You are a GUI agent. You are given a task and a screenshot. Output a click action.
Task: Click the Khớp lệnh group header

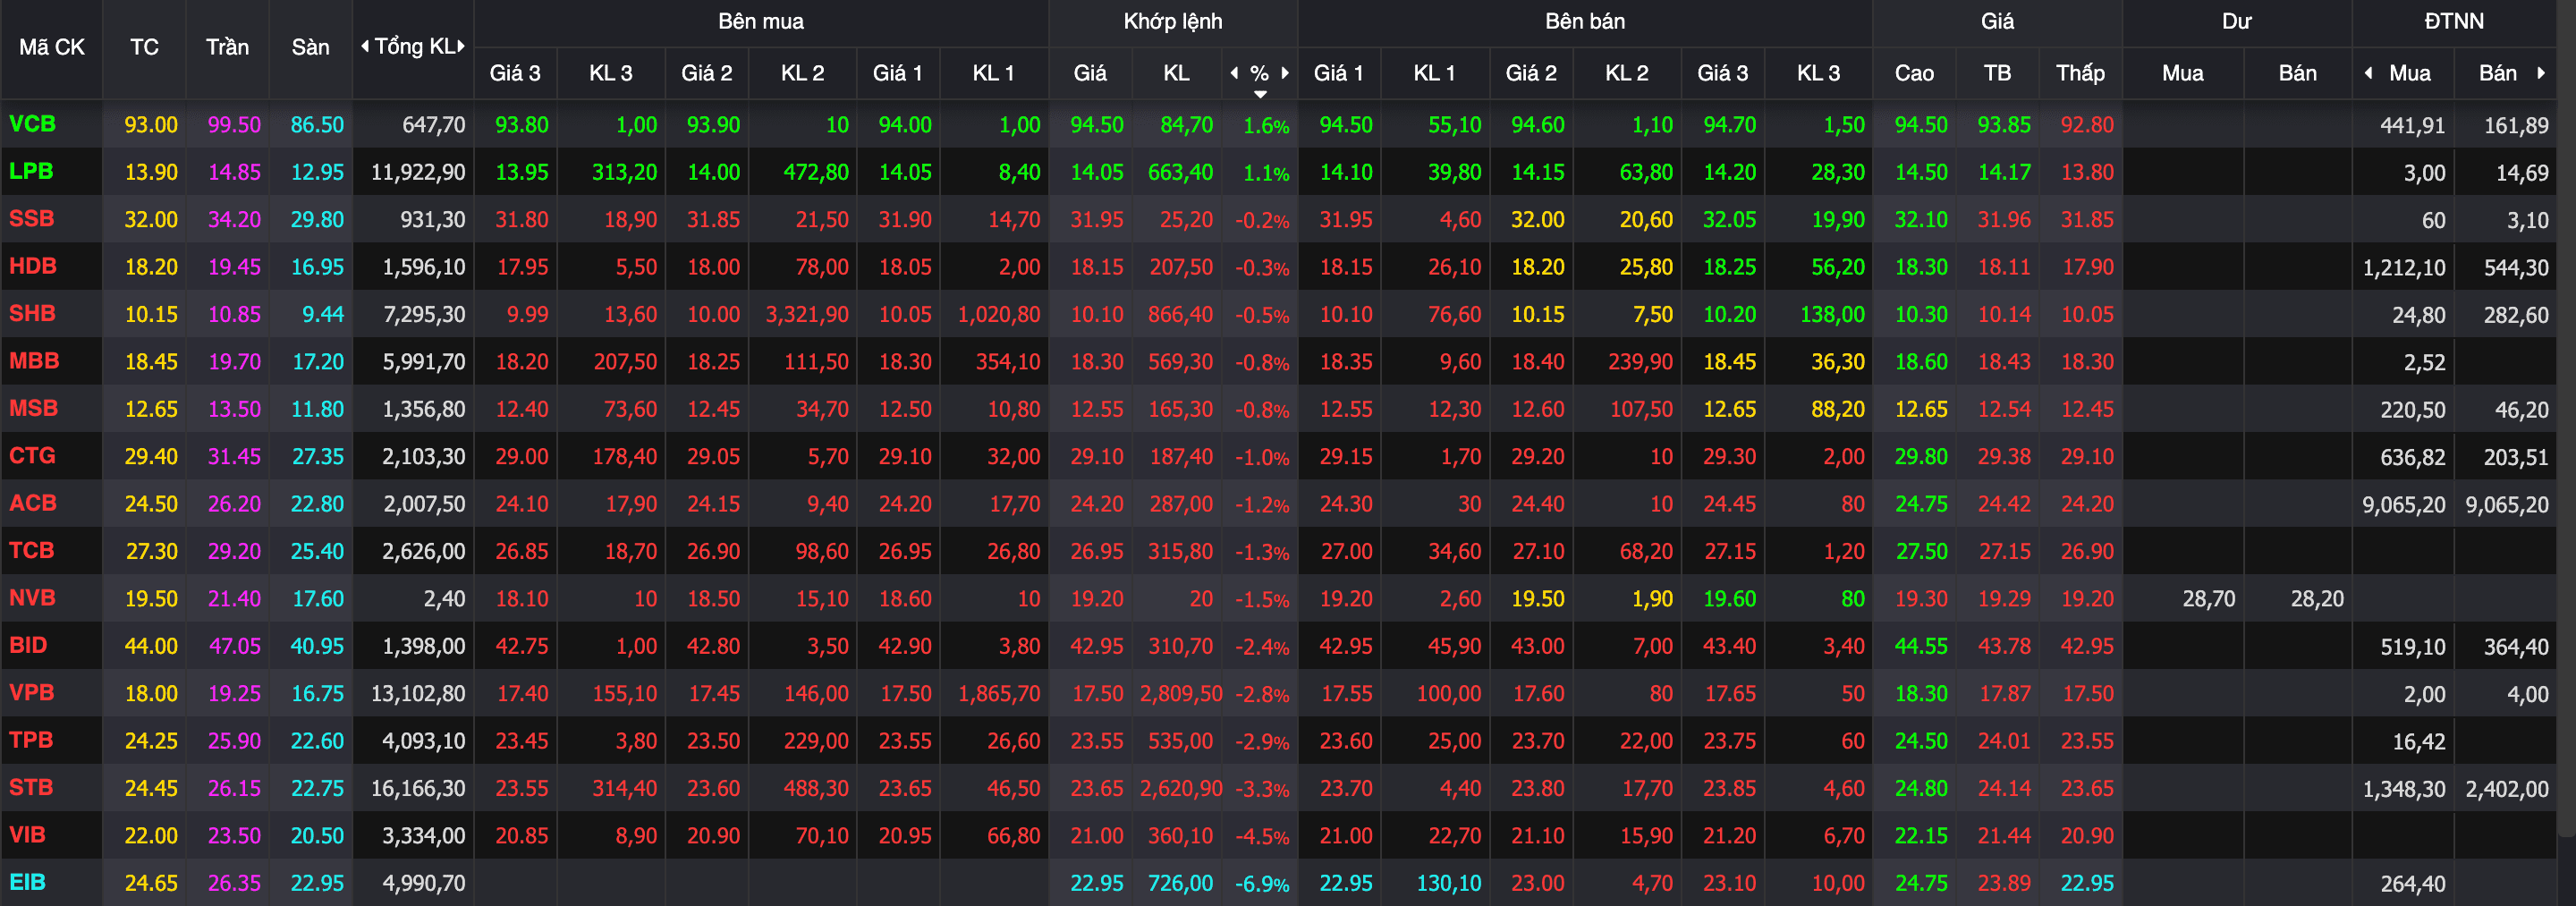point(1172,21)
